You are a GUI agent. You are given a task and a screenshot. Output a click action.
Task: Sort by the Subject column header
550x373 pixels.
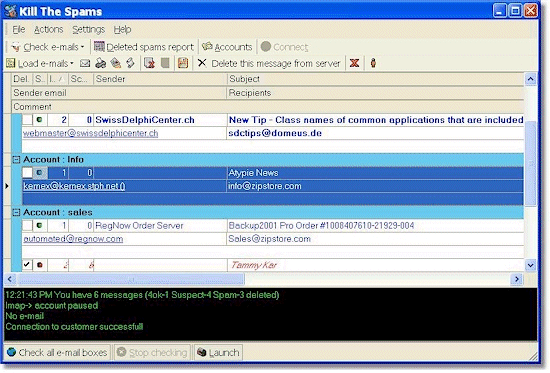(x=375, y=79)
